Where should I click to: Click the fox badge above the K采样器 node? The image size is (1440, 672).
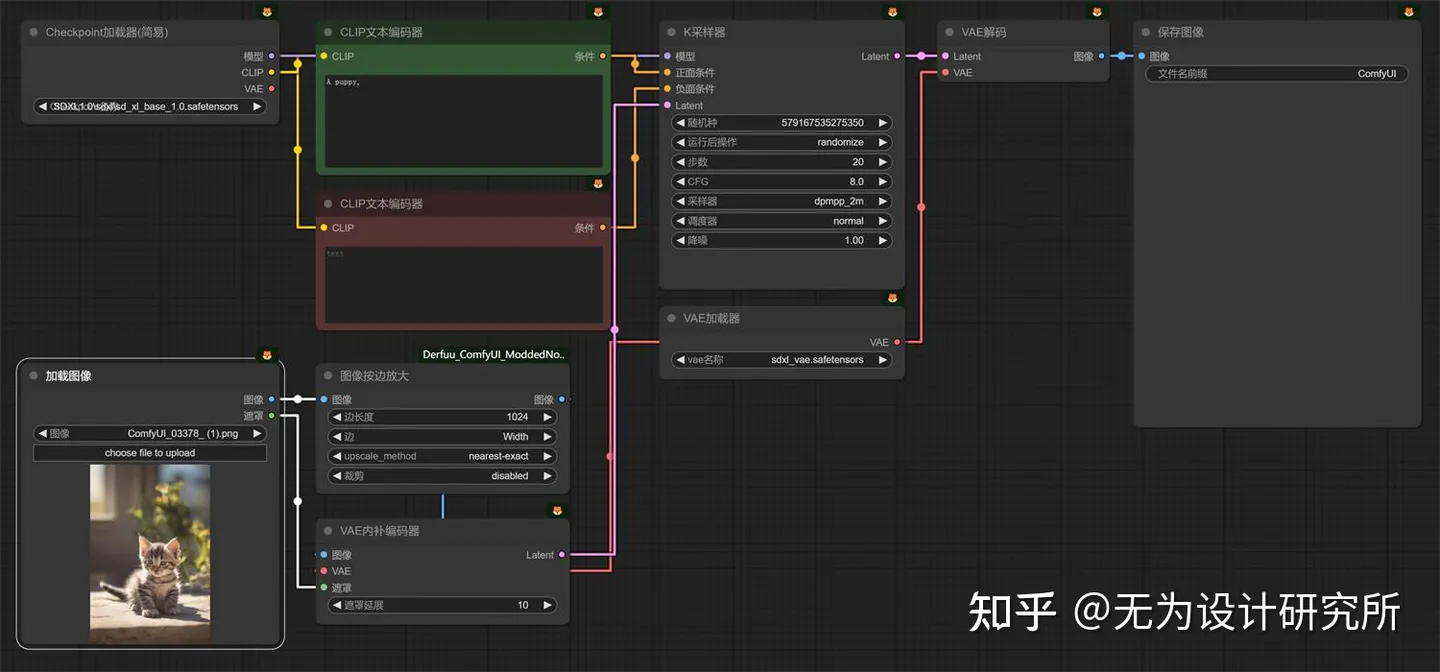coord(893,12)
